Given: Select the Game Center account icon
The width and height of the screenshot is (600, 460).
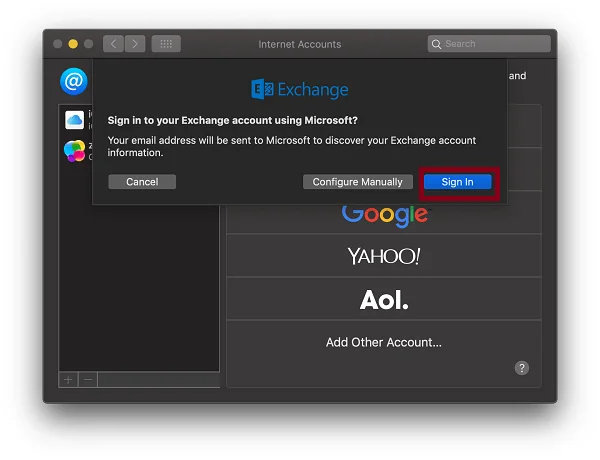Looking at the screenshot, I should point(75,151).
